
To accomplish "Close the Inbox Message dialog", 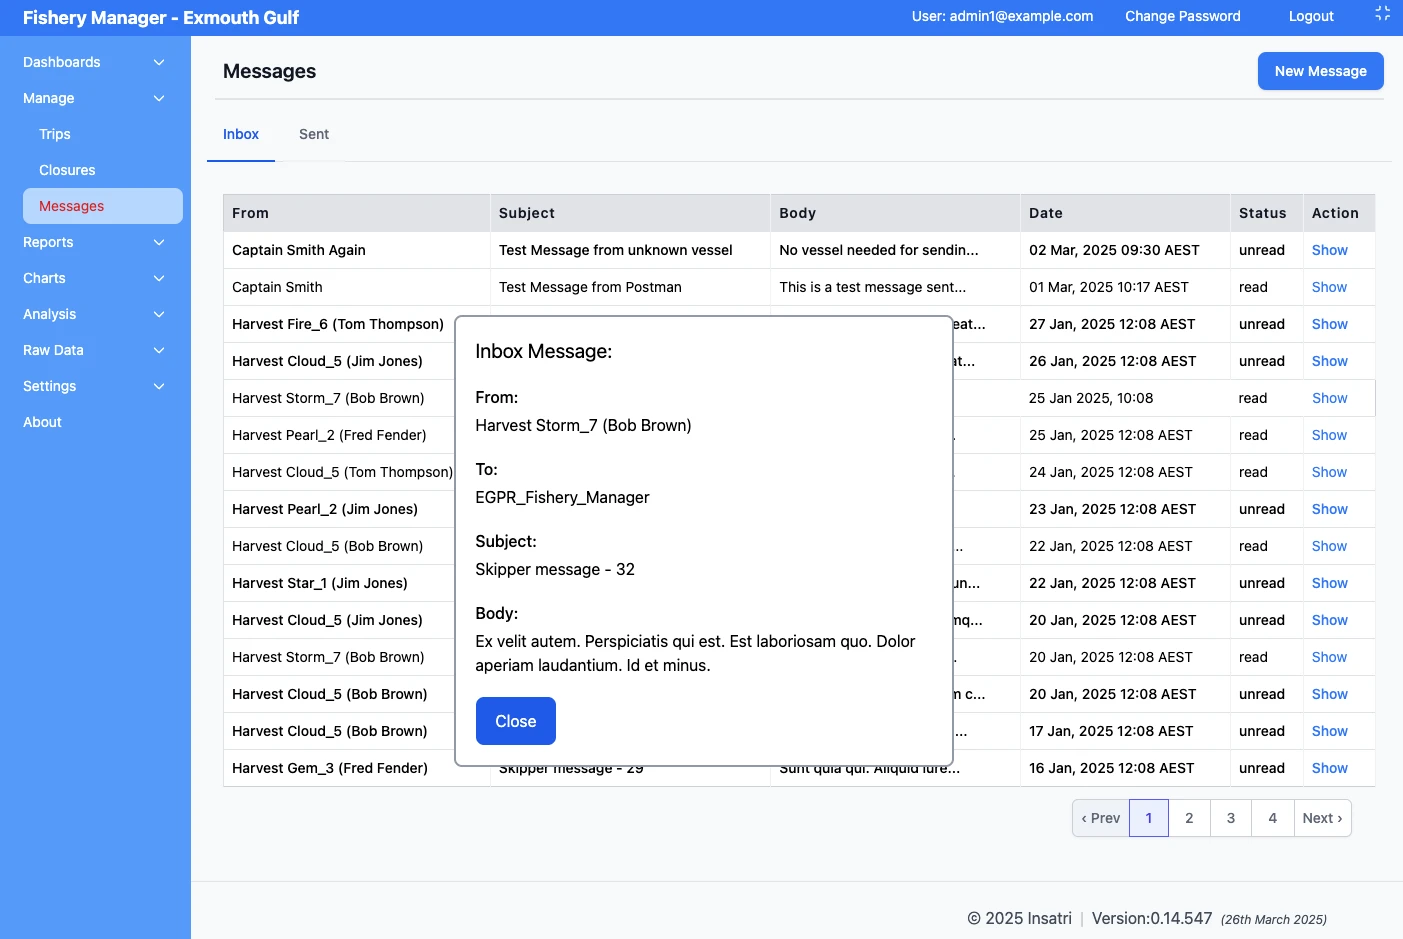I will [x=515, y=721].
